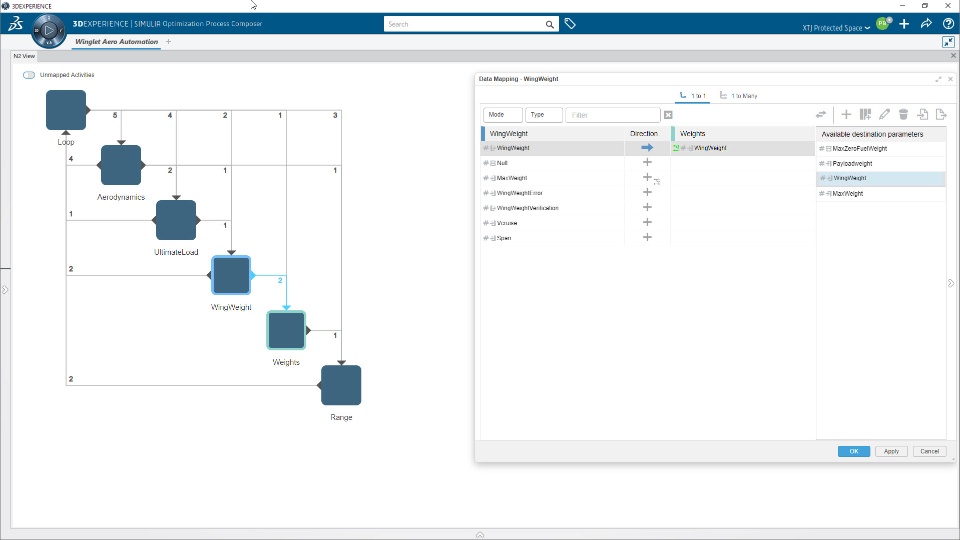Image resolution: width=960 pixels, height=540 pixels.
Task: Expand the right side panel arrow
Action: tap(951, 283)
